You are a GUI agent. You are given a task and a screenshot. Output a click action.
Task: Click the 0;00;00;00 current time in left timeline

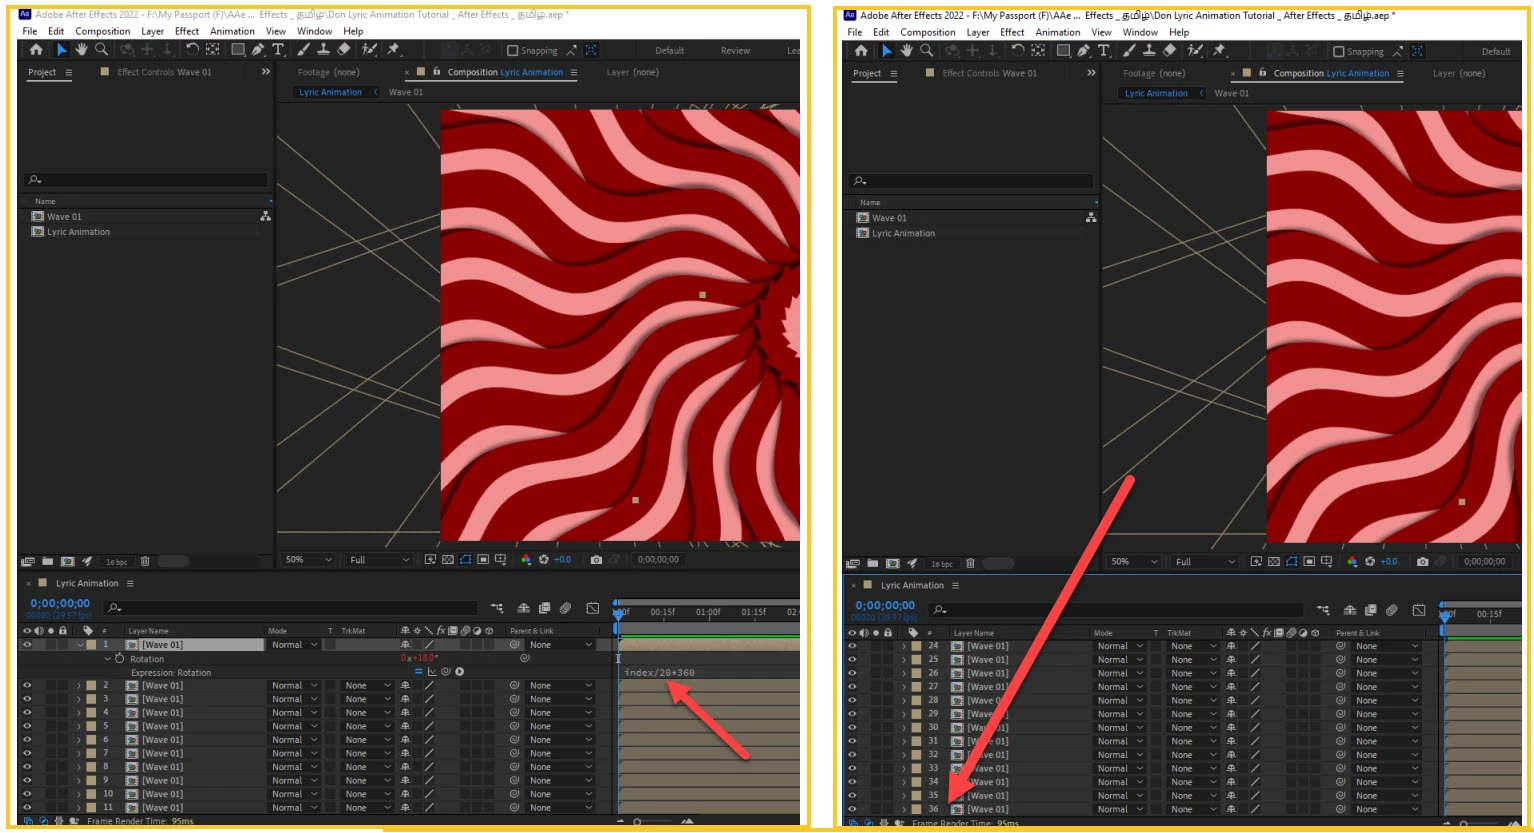coord(60,604)
